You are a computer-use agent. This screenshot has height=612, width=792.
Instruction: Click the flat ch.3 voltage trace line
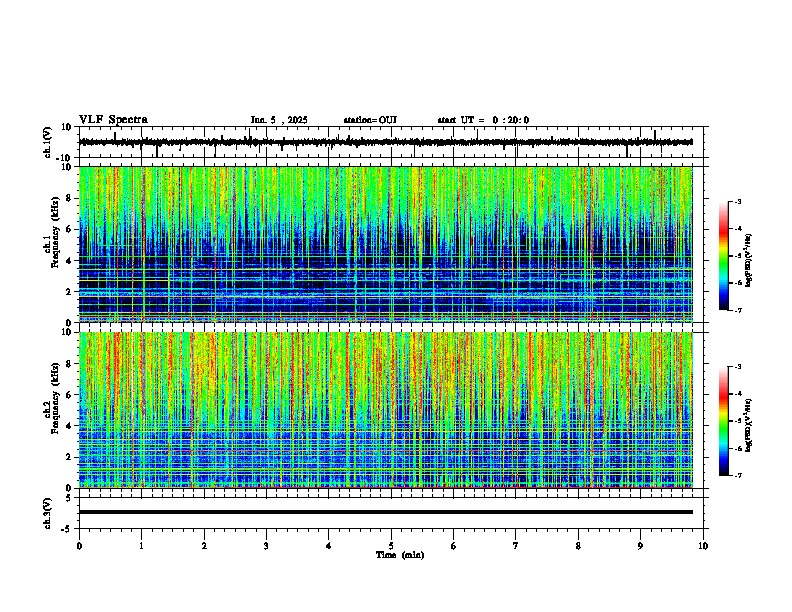385,512
